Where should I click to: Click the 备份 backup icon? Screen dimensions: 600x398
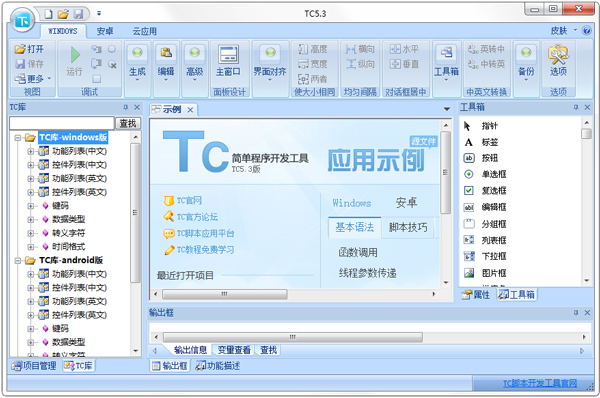click(526, 52)
